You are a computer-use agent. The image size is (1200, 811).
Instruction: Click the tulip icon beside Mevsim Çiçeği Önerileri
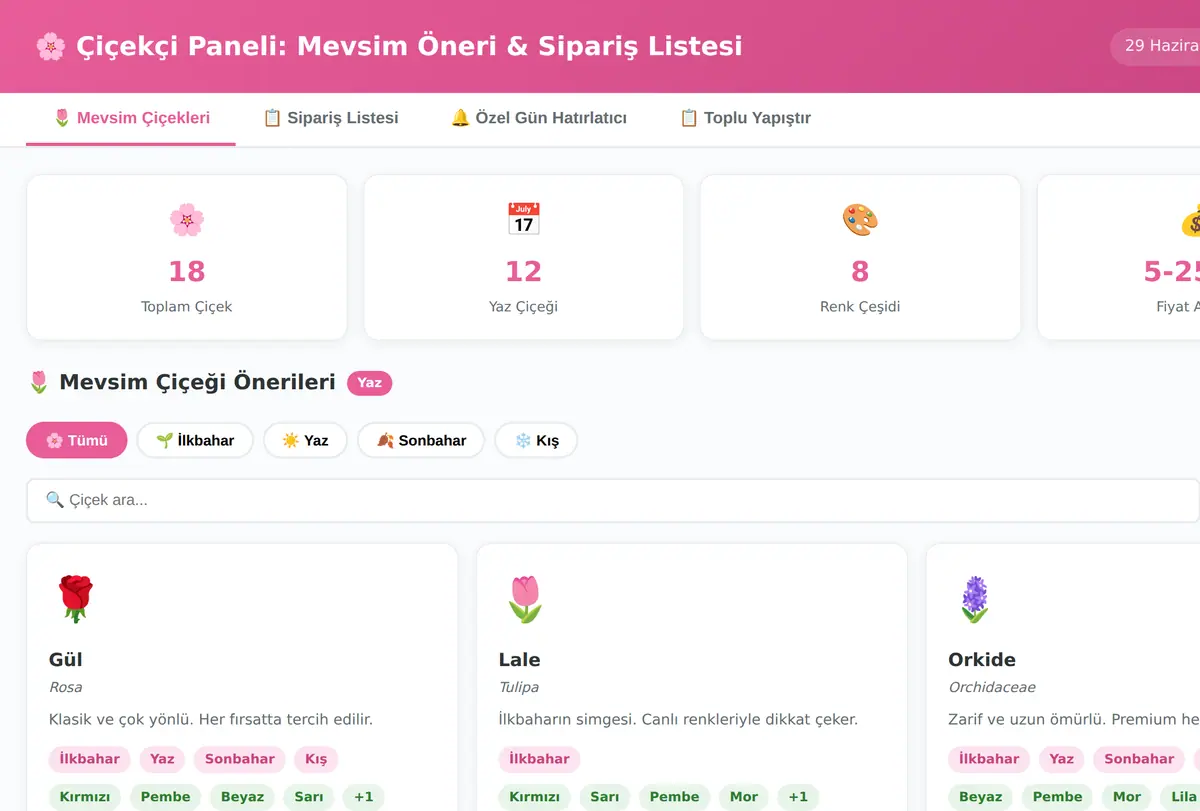[39, 382]
